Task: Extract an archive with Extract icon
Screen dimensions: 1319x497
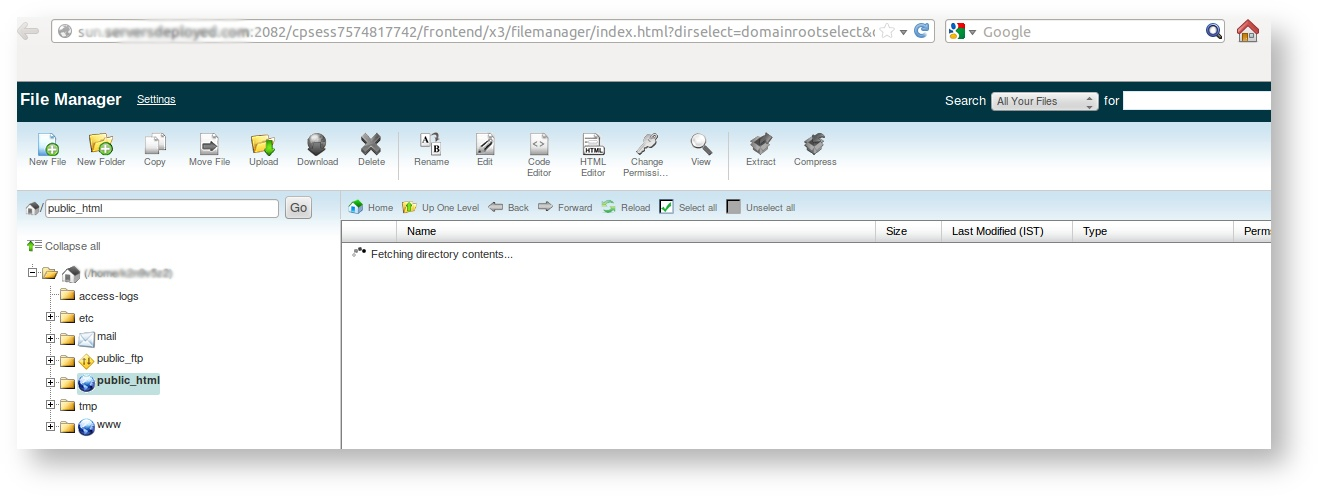Action: click(x=761, y=144)
